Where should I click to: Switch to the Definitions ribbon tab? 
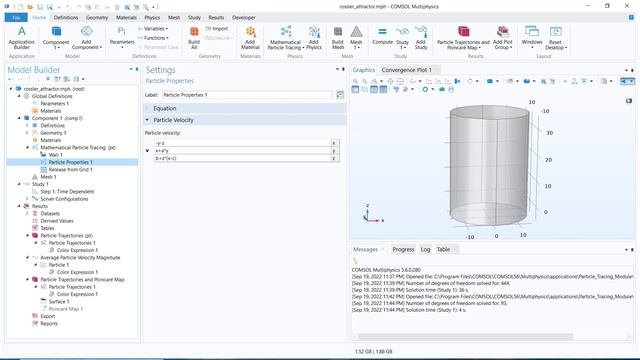pyautogui.click(x=66, y=18)
